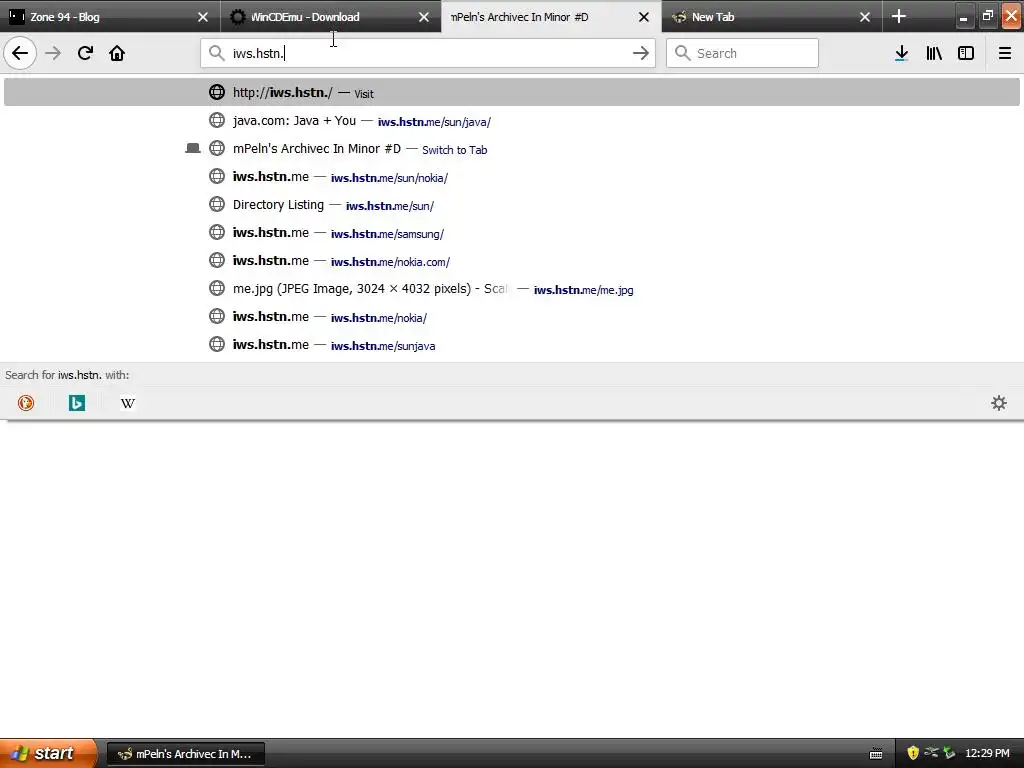The image size is (1024, 768).
Task: Open the library bookmarks icon
Action: pyautogui.click(x=934, y=53)
